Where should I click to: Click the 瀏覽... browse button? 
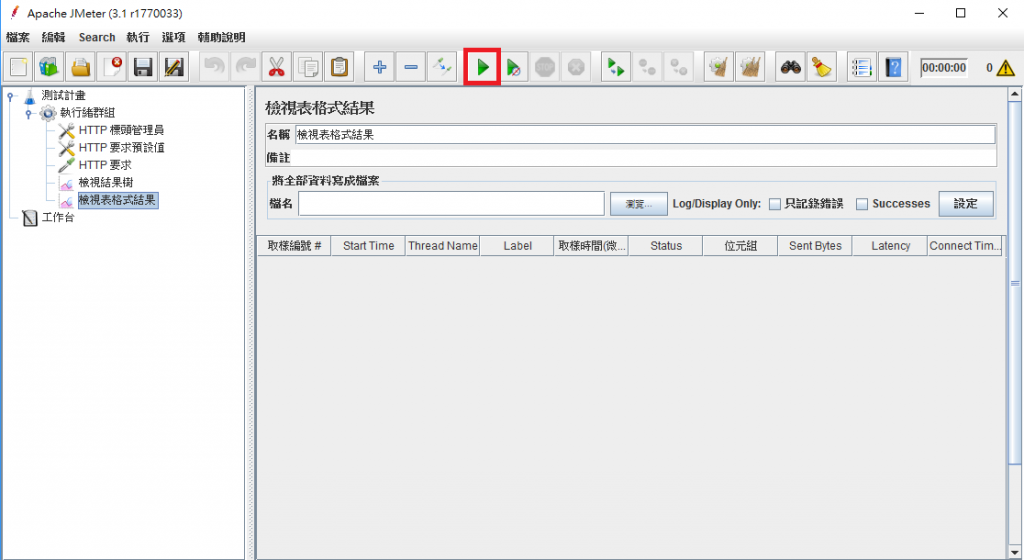click(x=639, y=204)
